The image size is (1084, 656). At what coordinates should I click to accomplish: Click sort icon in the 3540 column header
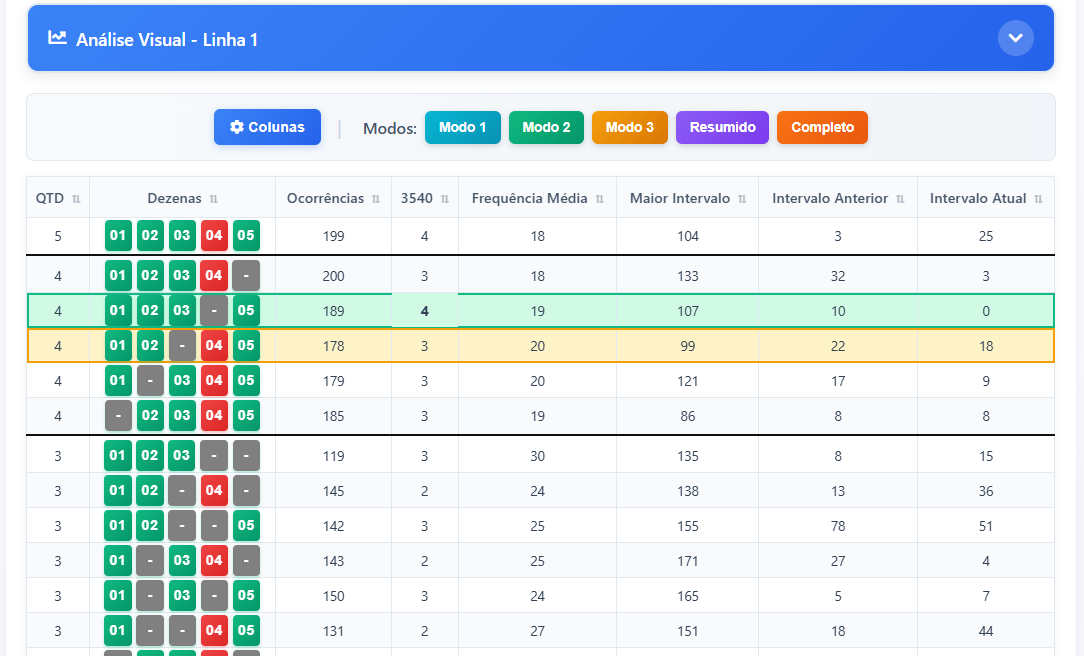click(x=445, y=199)
